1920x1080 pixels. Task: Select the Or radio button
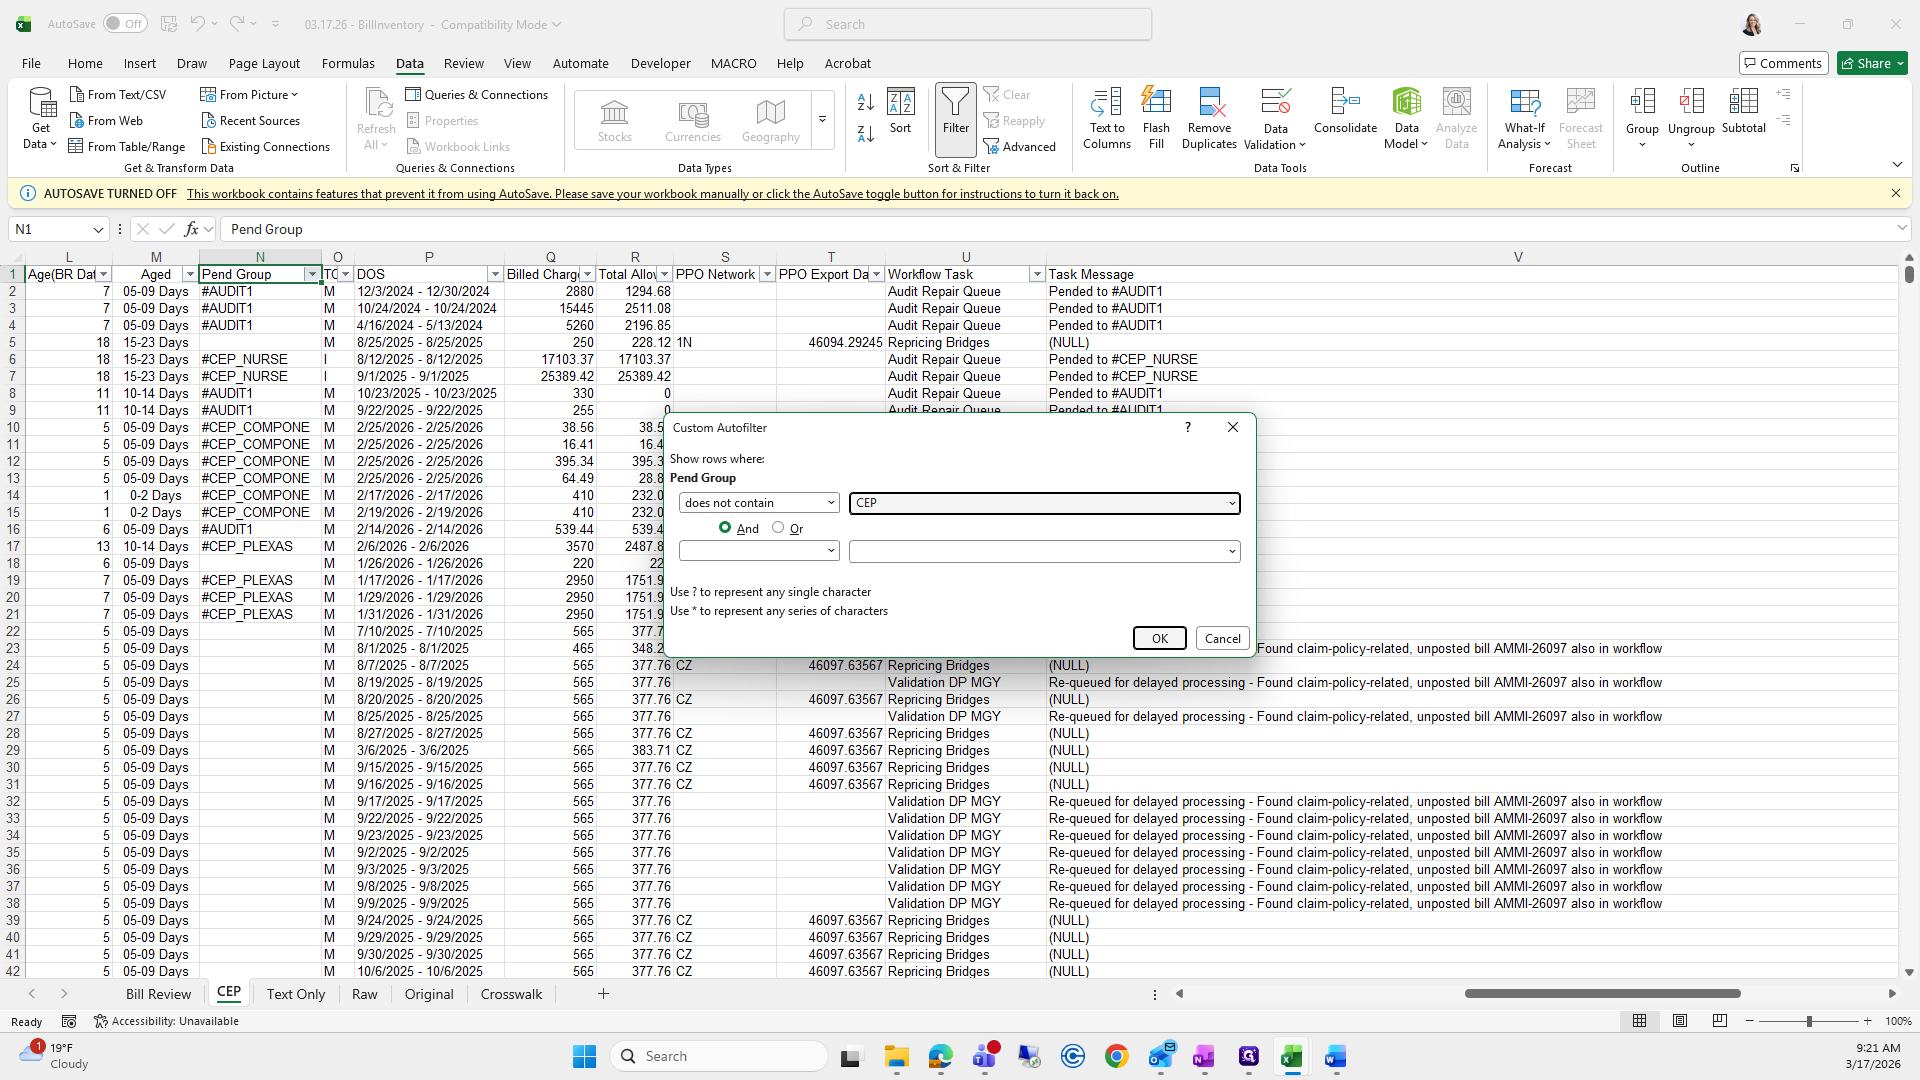(778, 527)
